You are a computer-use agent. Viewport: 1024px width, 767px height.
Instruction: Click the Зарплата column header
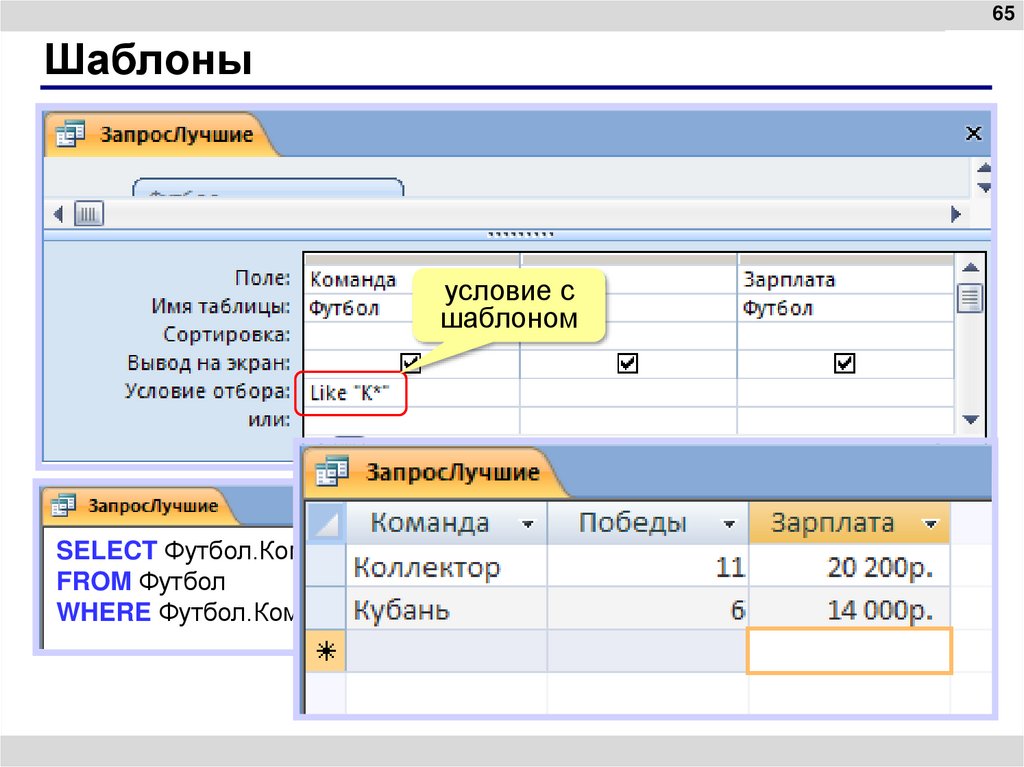tap(849, 524)
